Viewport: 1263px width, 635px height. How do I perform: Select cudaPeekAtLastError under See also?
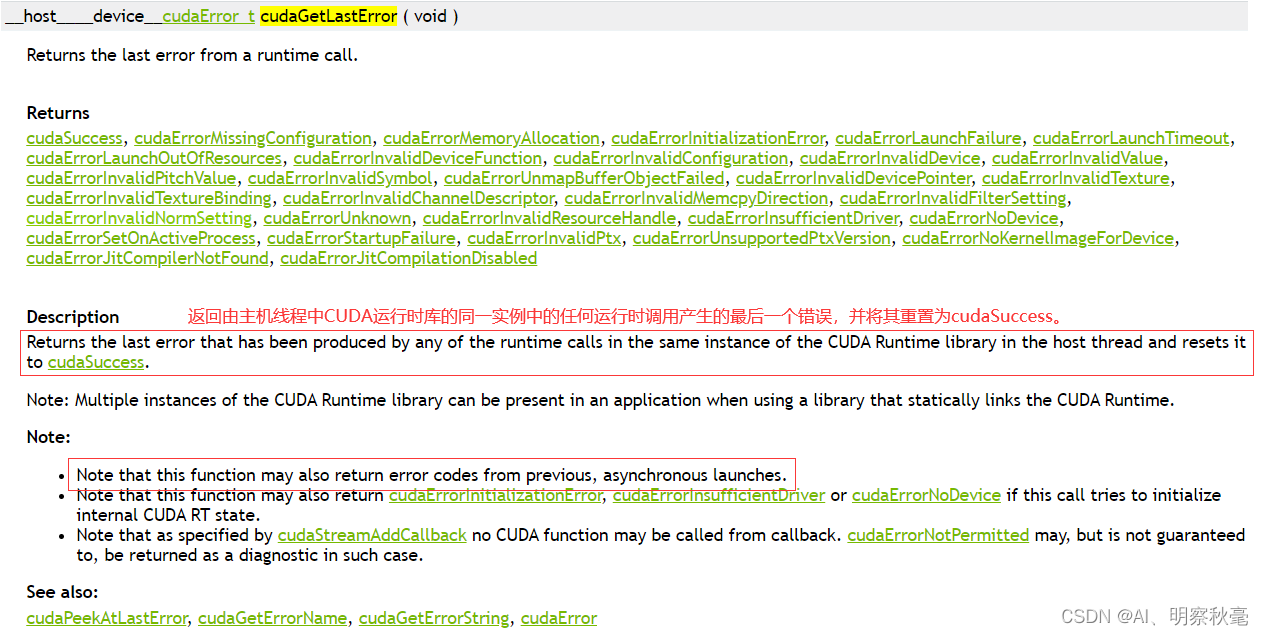(106, 618)
